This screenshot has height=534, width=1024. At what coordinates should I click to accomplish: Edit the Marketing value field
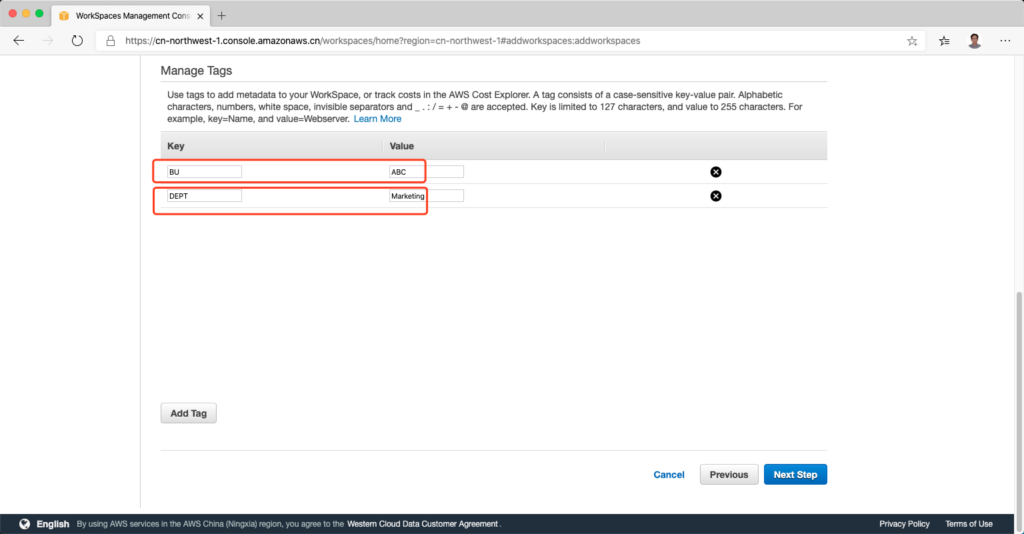coord(426,196)
